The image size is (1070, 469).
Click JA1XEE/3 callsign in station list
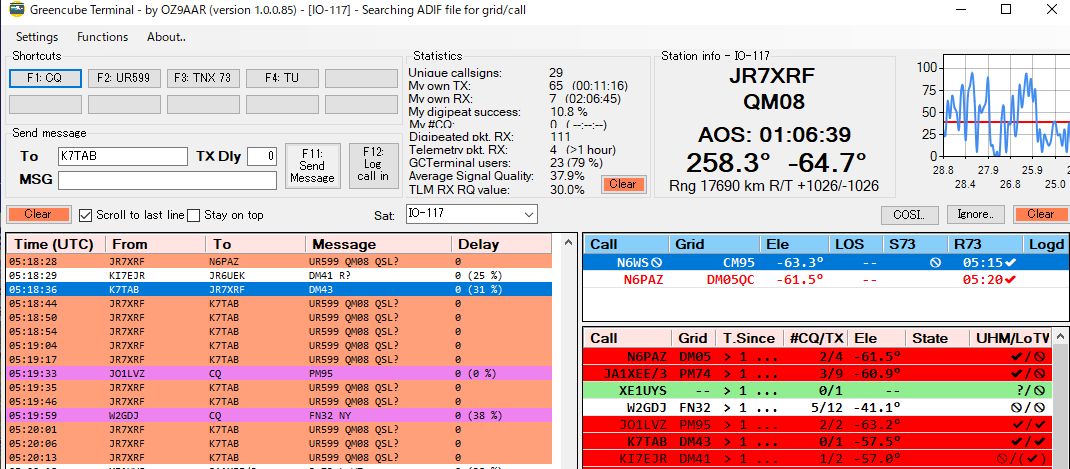(x=635, y=373)
